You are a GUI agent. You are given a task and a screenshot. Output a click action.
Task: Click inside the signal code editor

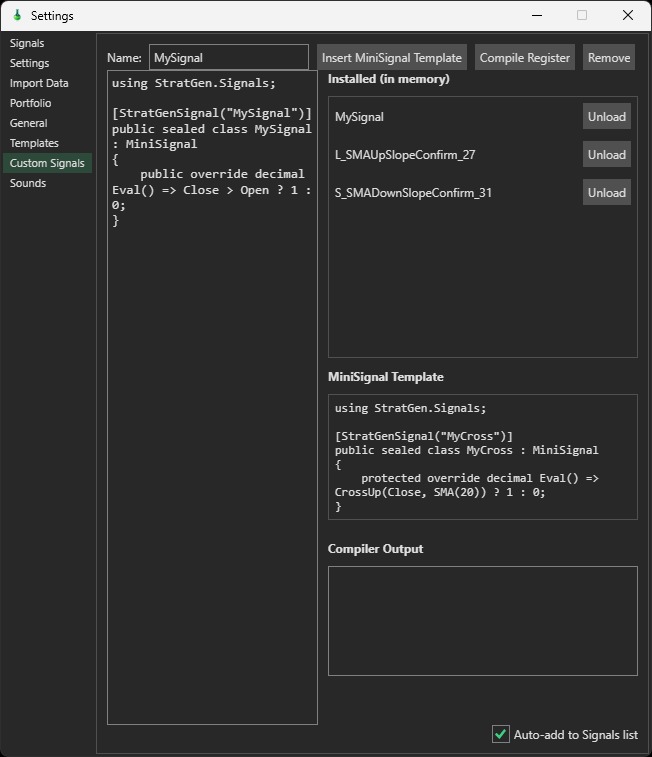212,397
